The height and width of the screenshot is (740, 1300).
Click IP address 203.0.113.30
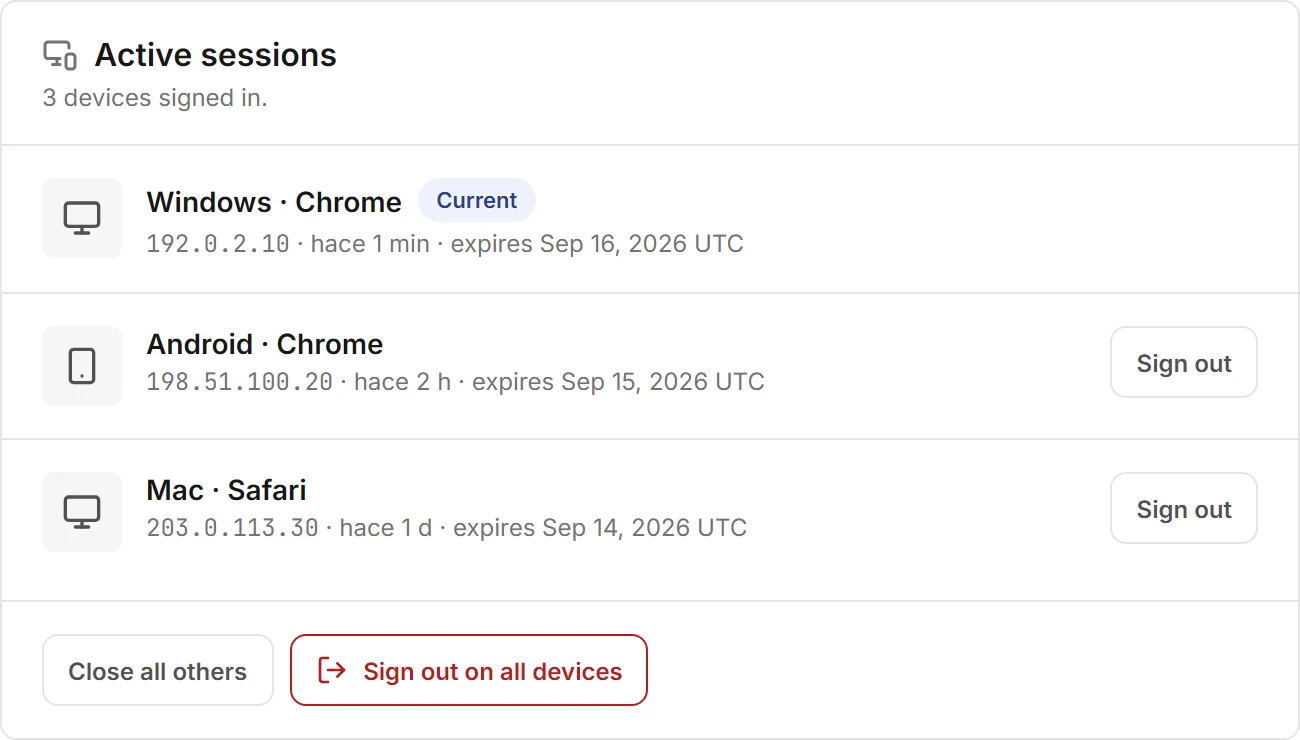[x=233, y=528]
